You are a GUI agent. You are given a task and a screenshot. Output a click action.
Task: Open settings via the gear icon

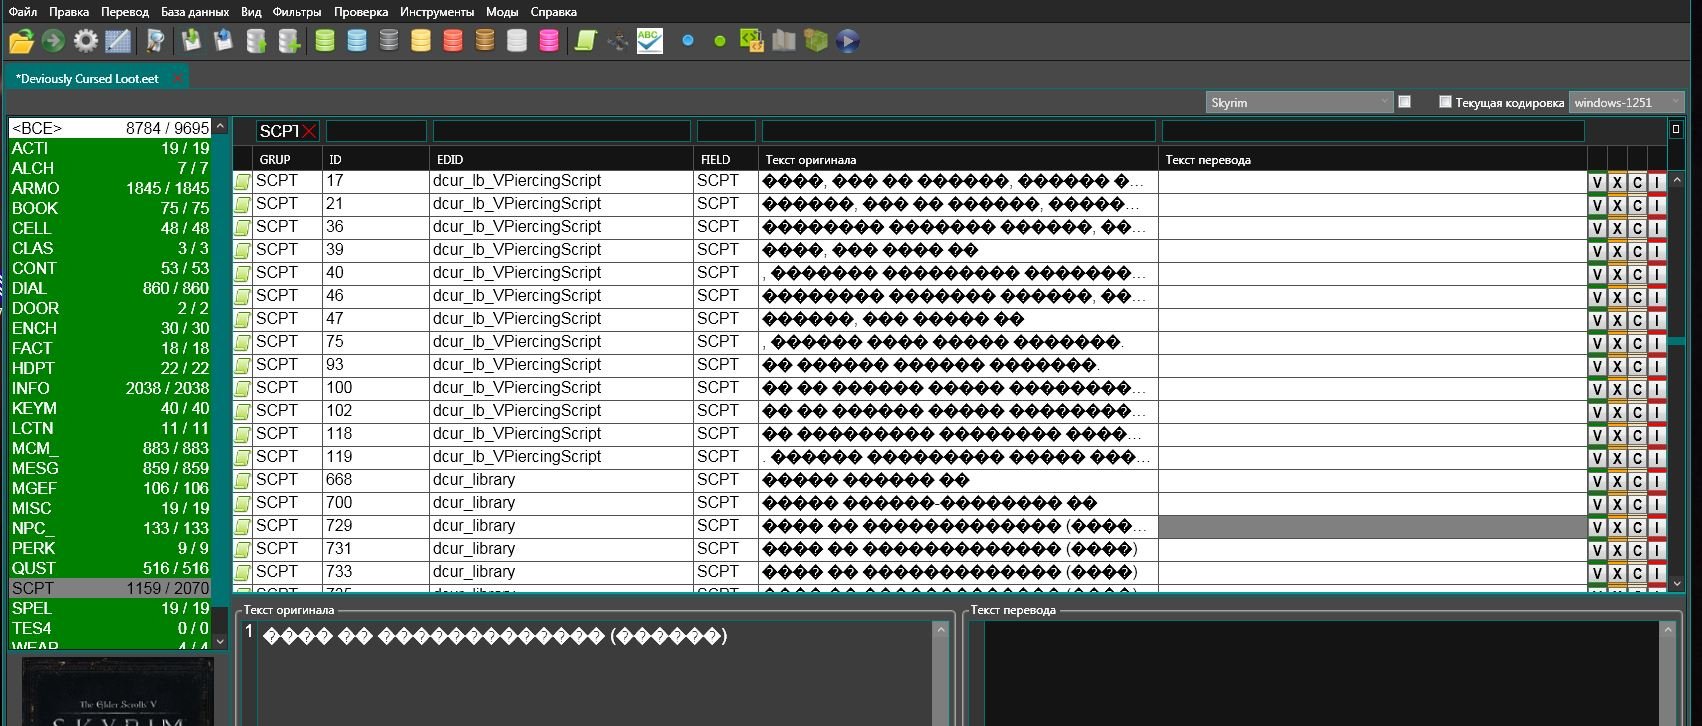(x=86, y=41)
